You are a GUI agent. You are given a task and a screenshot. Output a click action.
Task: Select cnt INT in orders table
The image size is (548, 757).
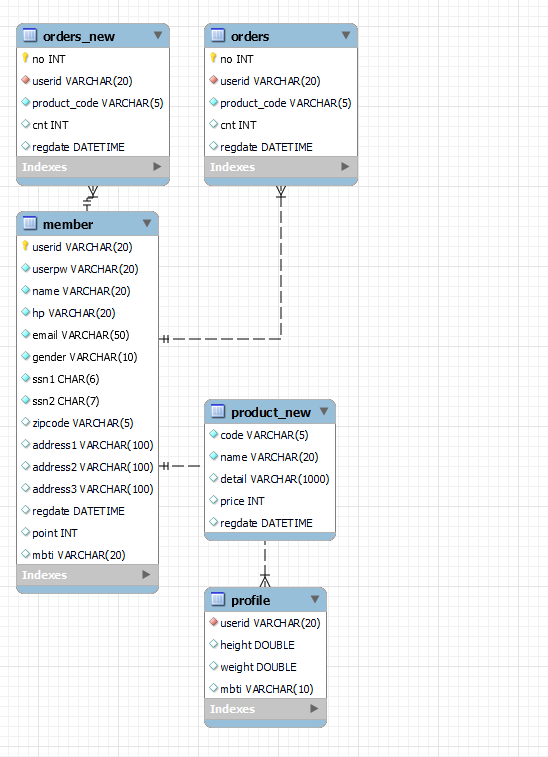coord(238,125)
